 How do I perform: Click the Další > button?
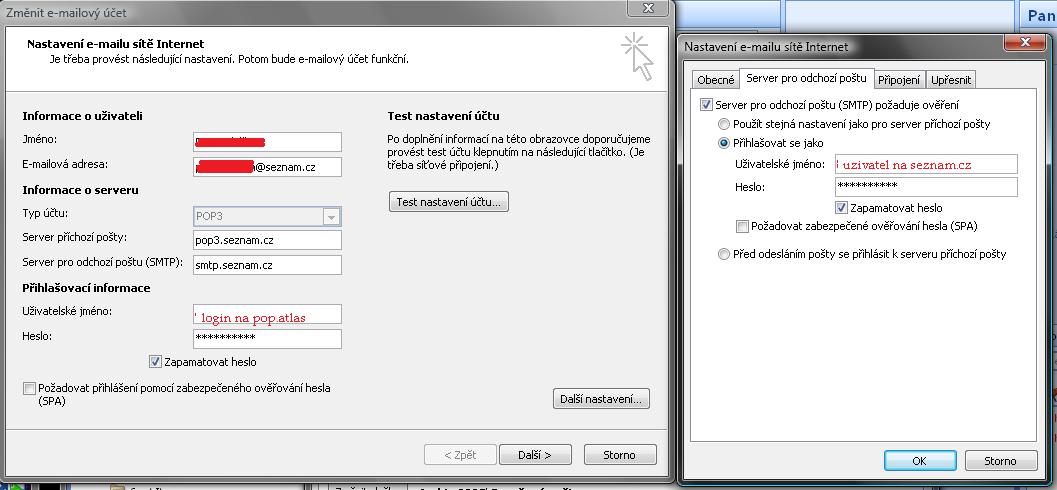535,455
